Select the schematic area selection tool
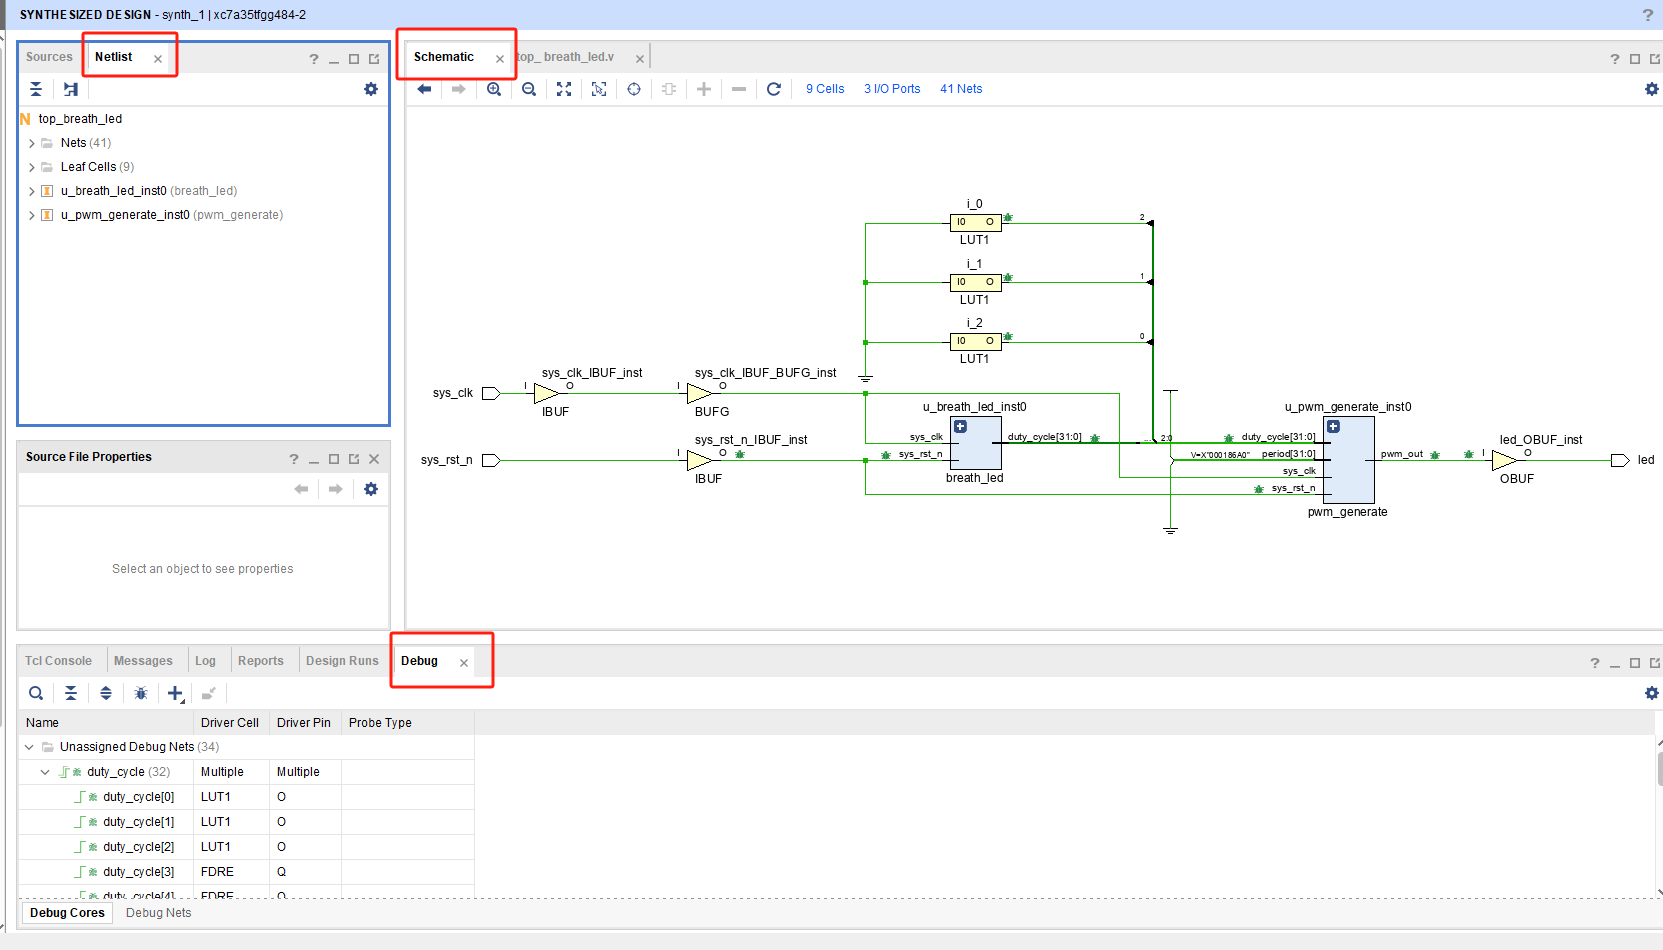The image size is (1663, 950). click(599, 89)
